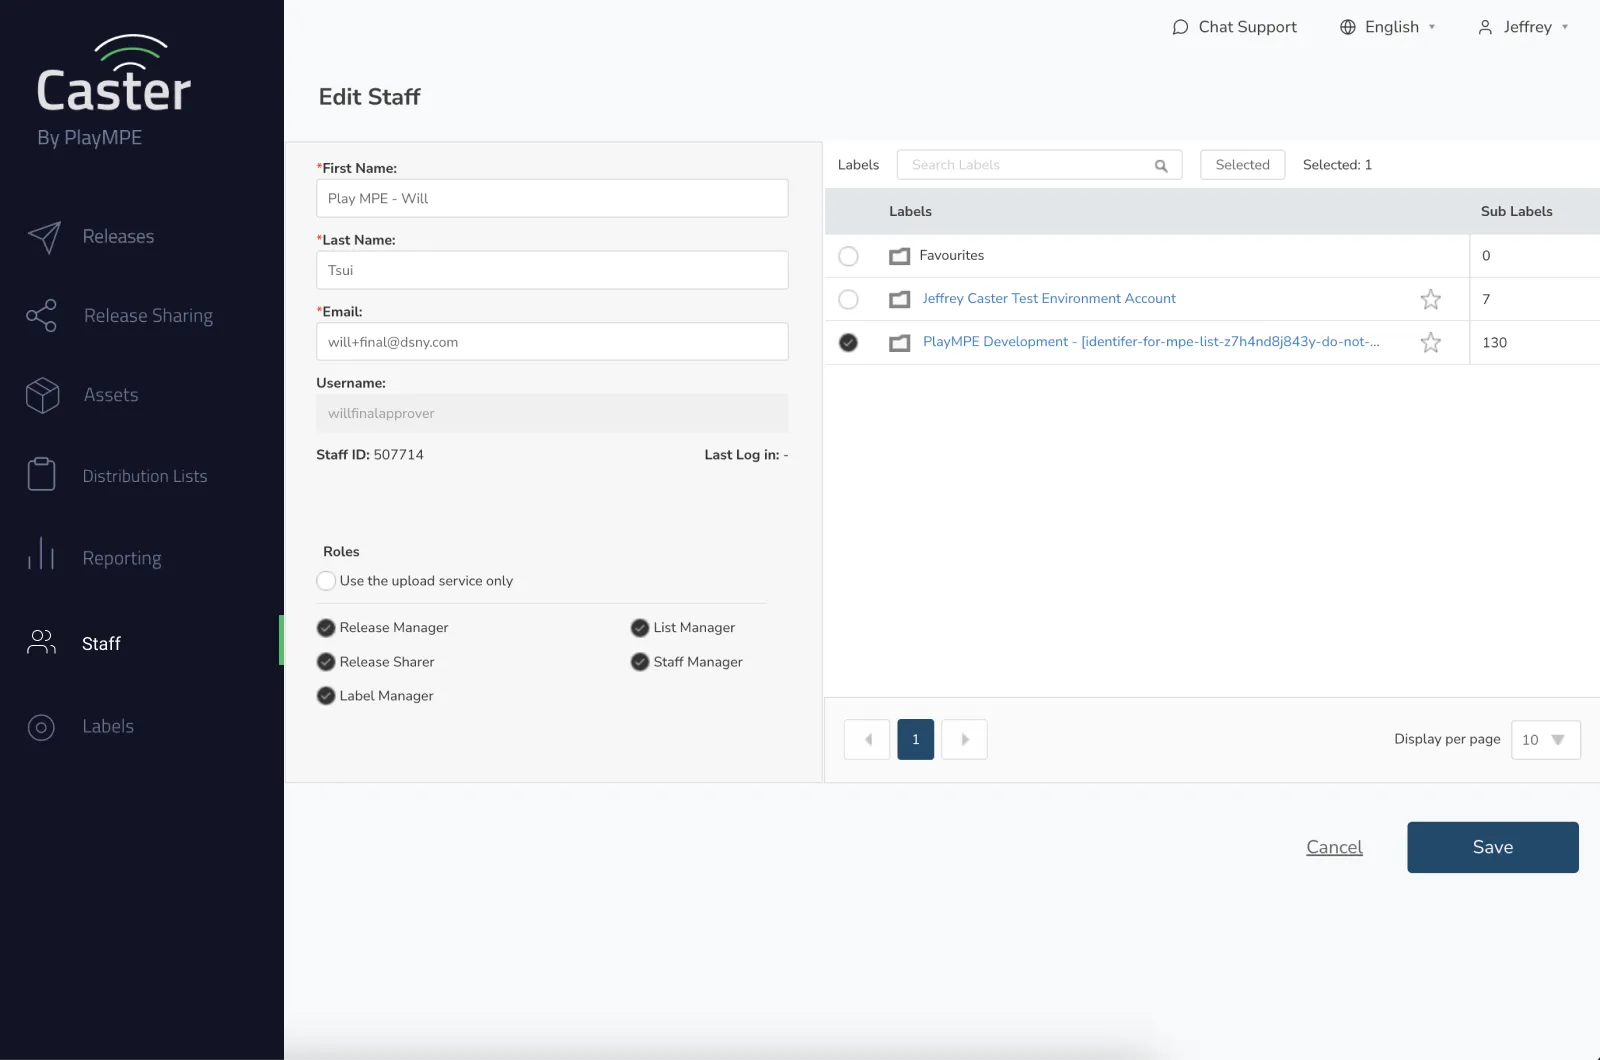Save the staff changes
The height and width of the screenshot is (1060, 1600).
(x=1492, y=847)
